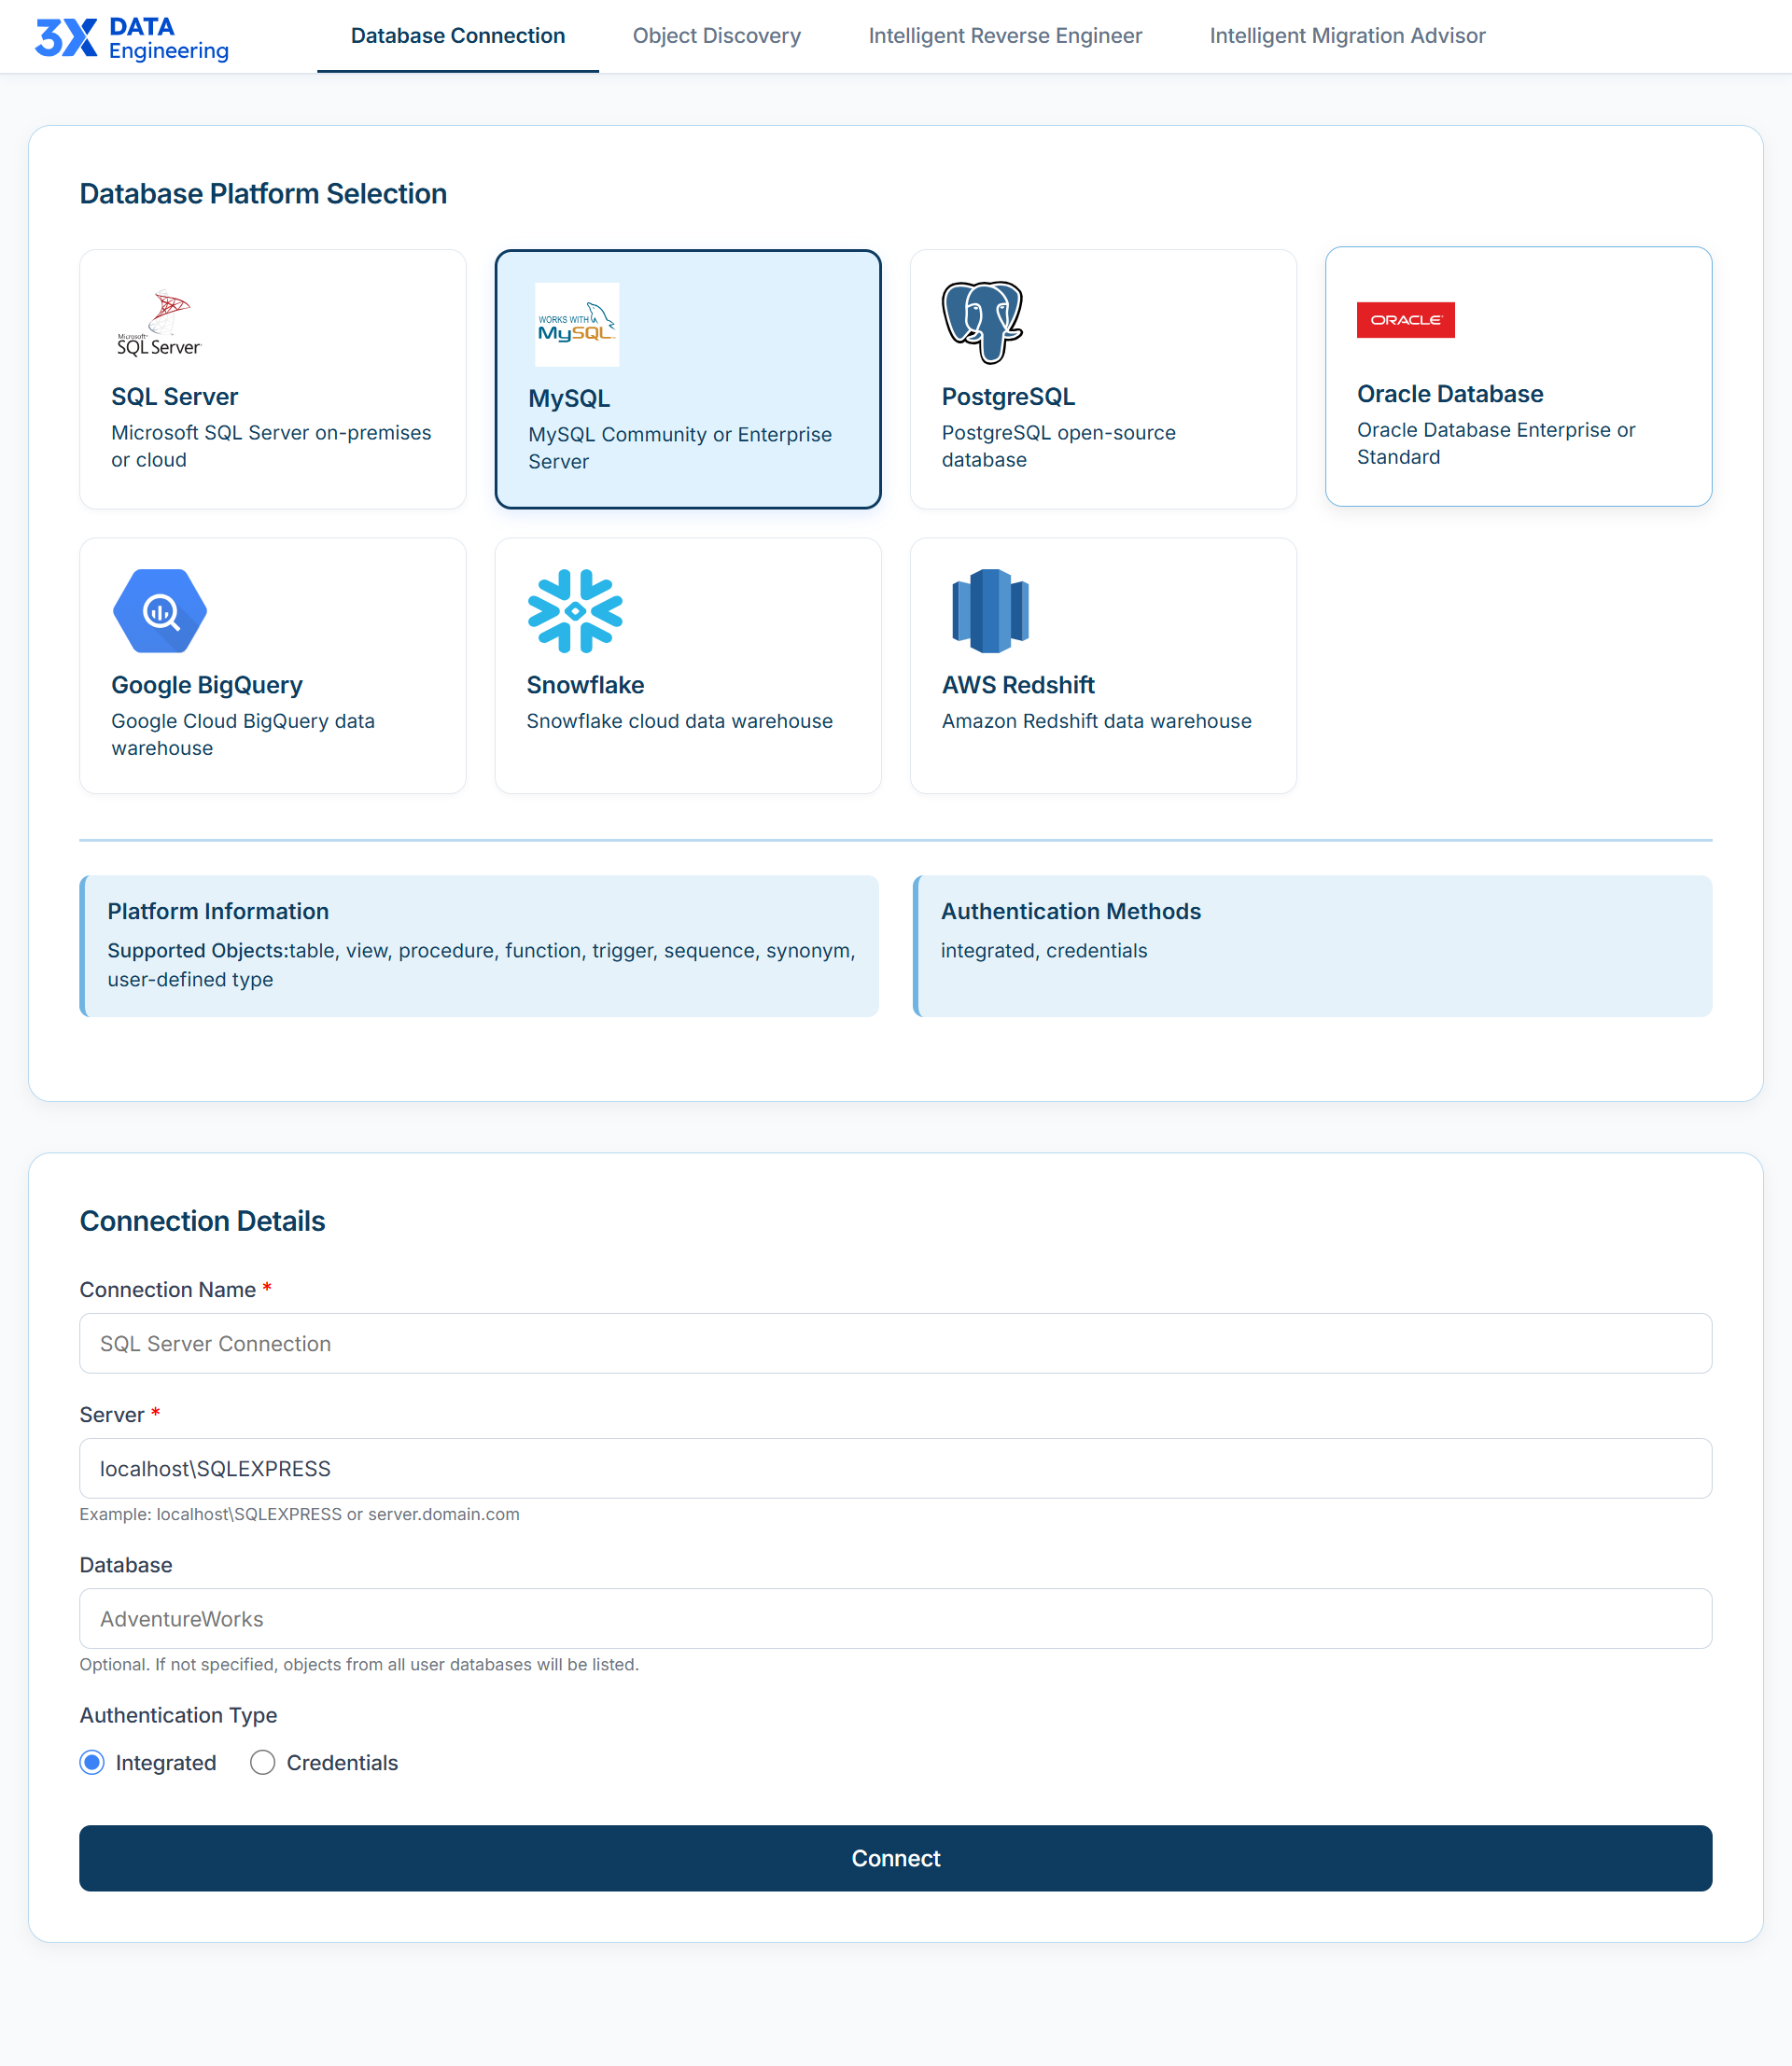Click the 3X Data Engineering logo
Screen dimensions: 1792x2066
click(x=132, y=38)
